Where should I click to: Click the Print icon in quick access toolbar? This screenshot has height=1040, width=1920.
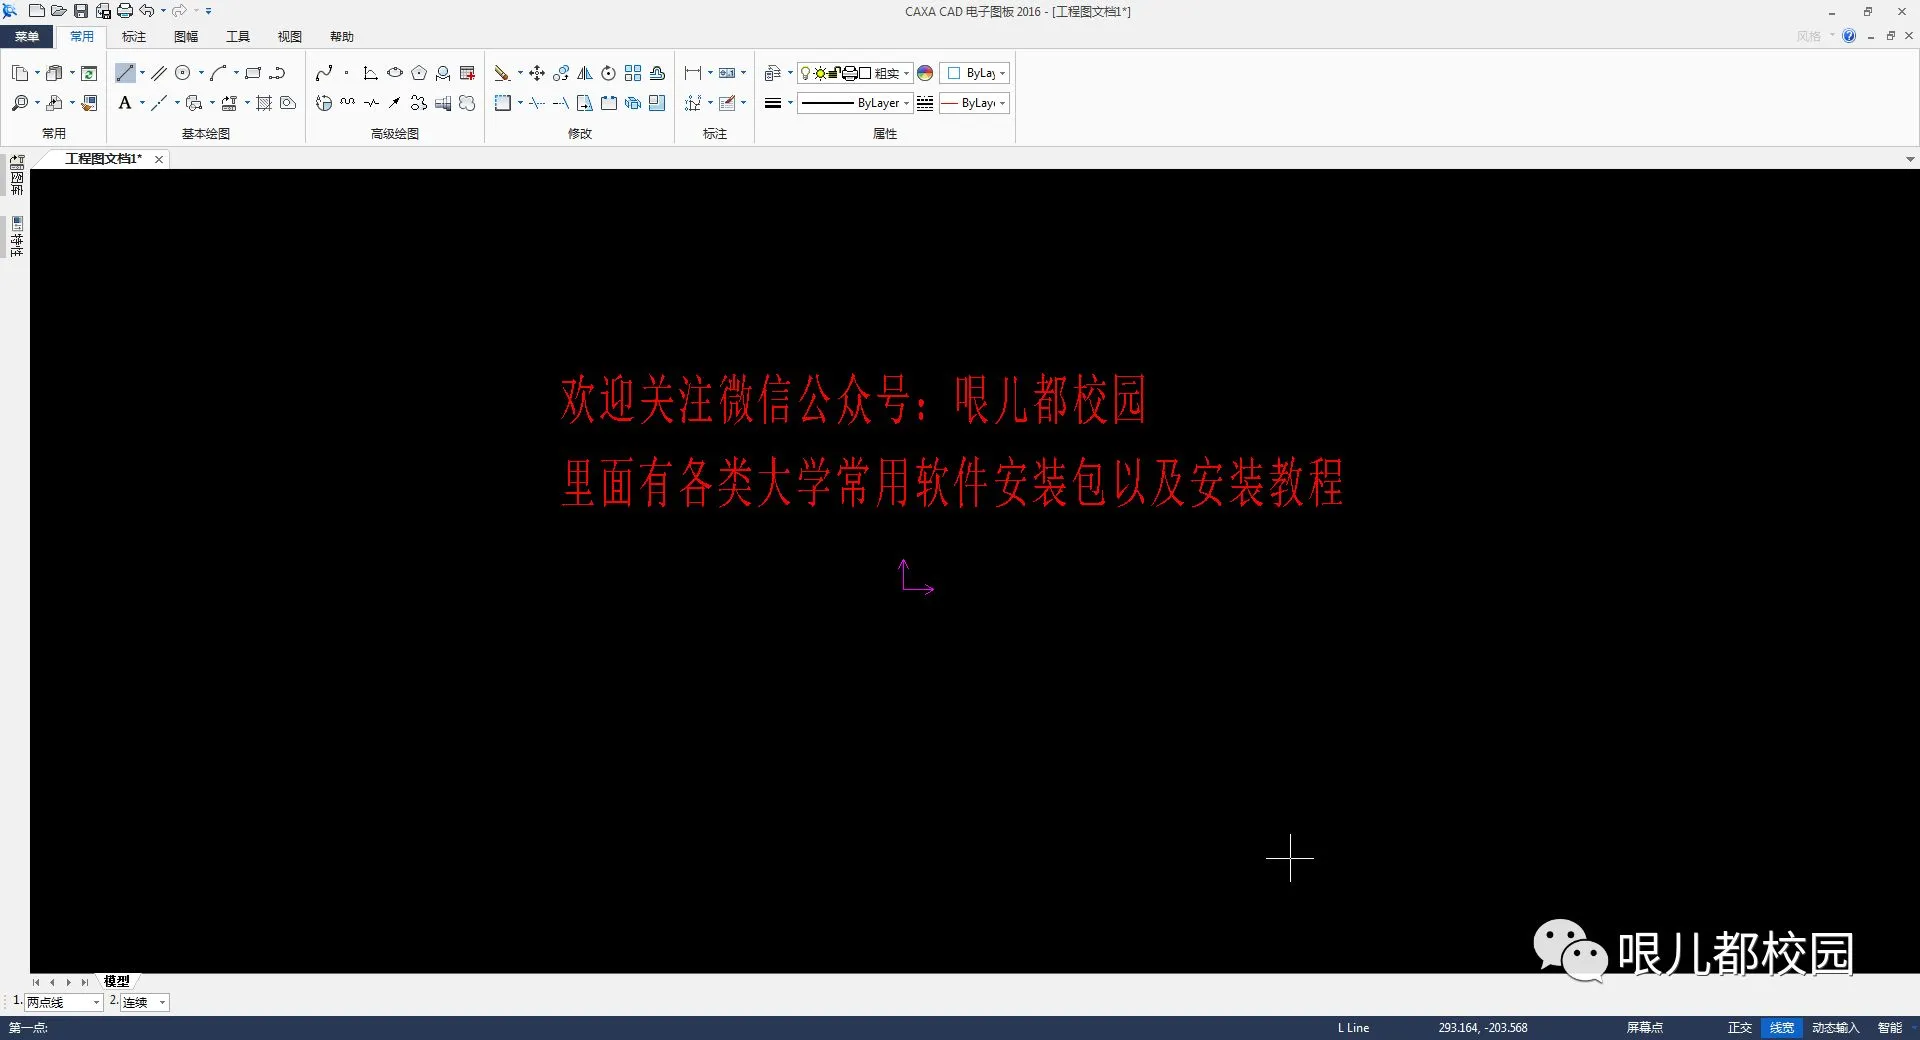pos(125,11)
